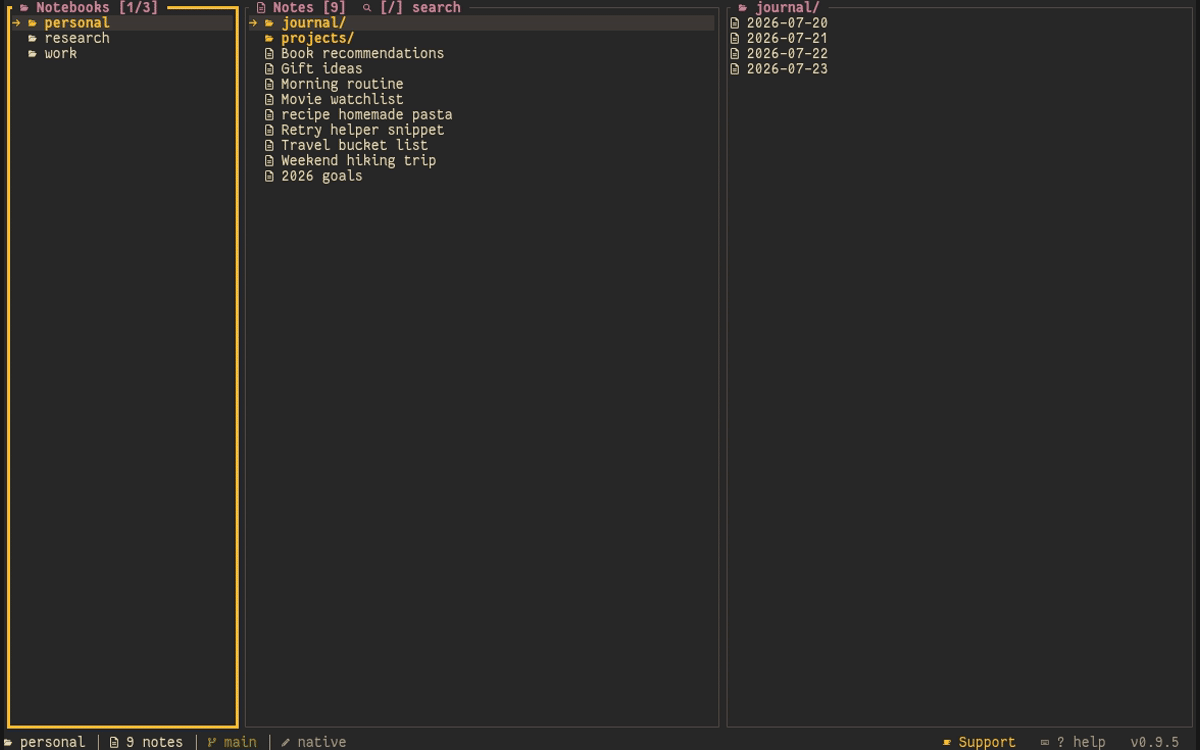Open the projects/ folder

317,38
